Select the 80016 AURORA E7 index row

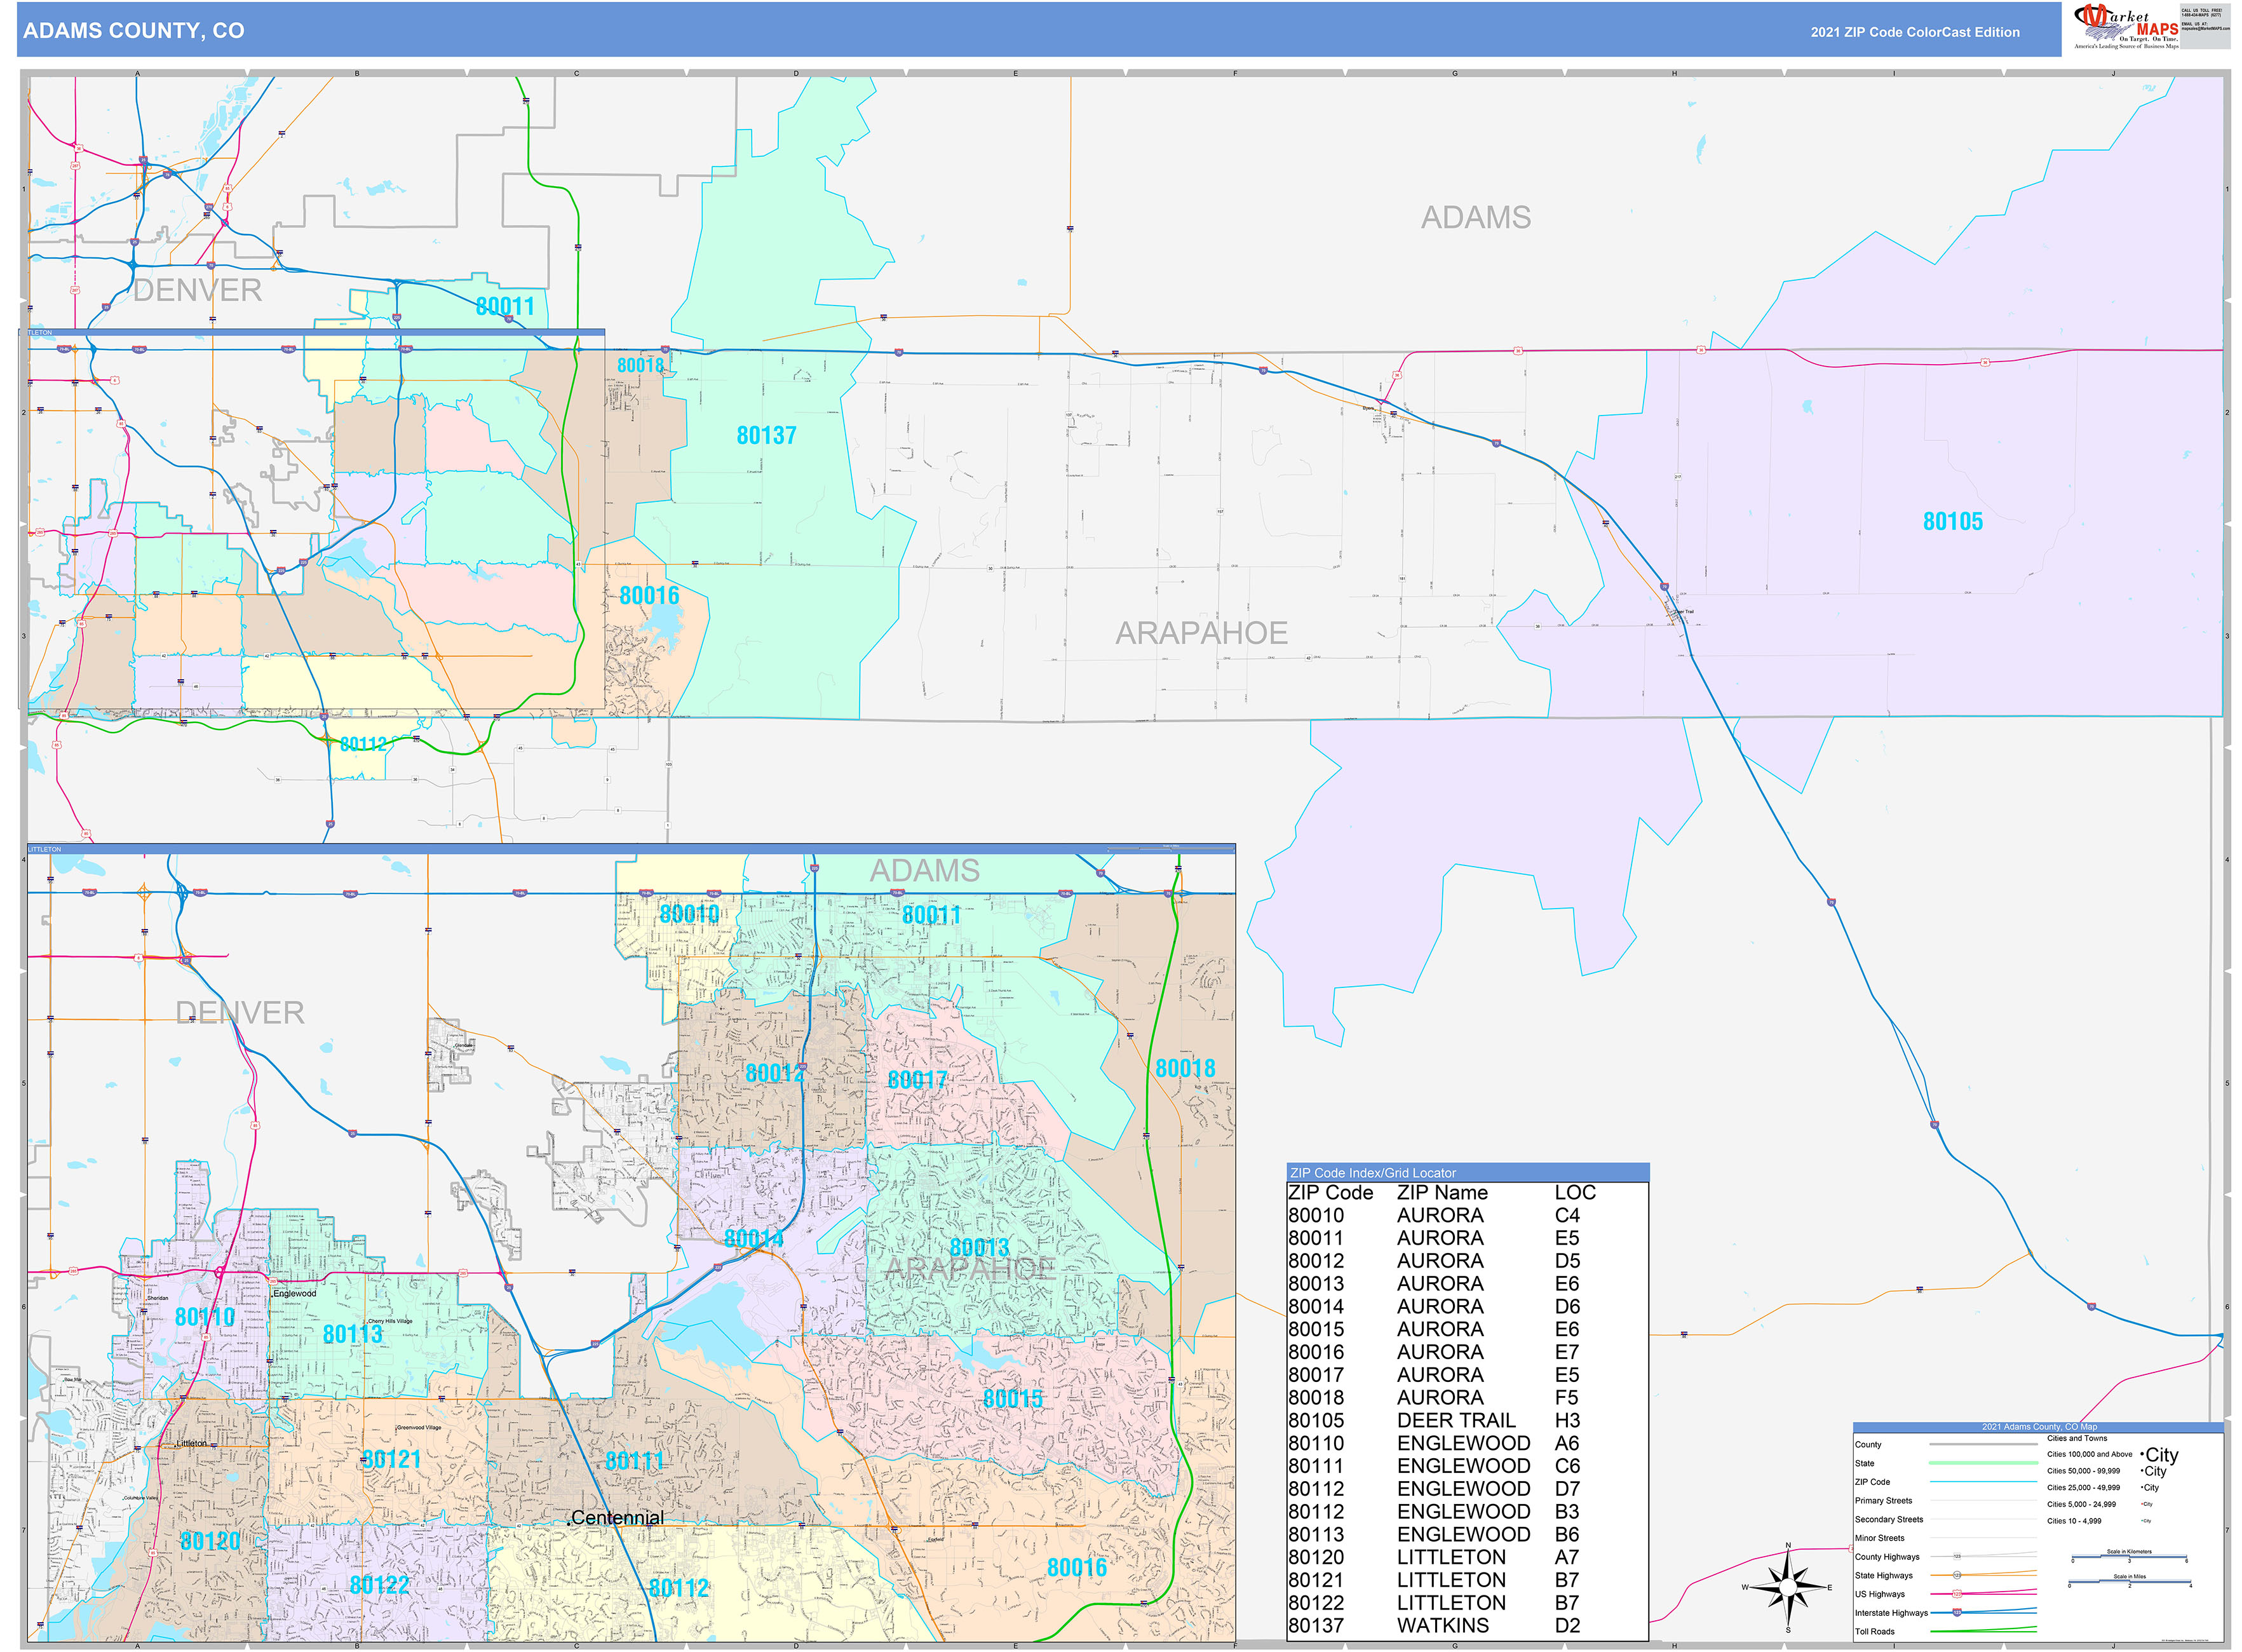coord(1467,1352)
